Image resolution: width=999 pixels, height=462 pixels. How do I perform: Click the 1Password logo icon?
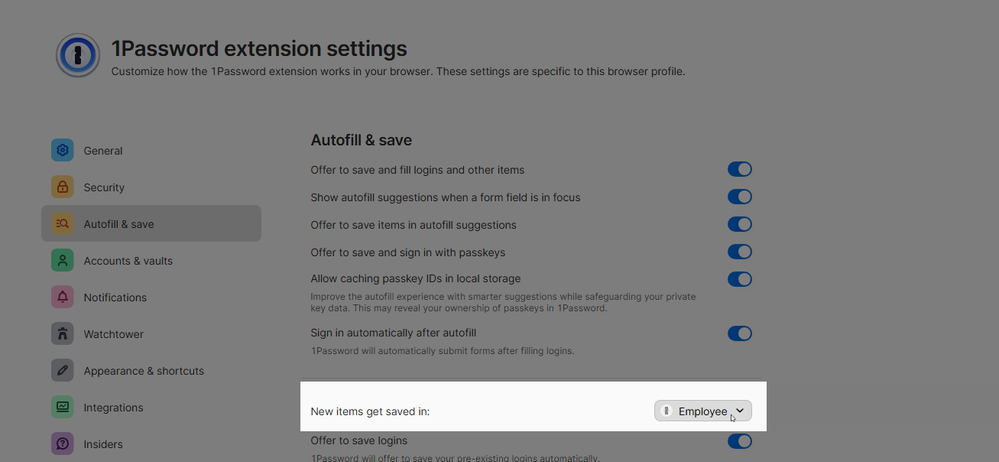coord(78,55)
